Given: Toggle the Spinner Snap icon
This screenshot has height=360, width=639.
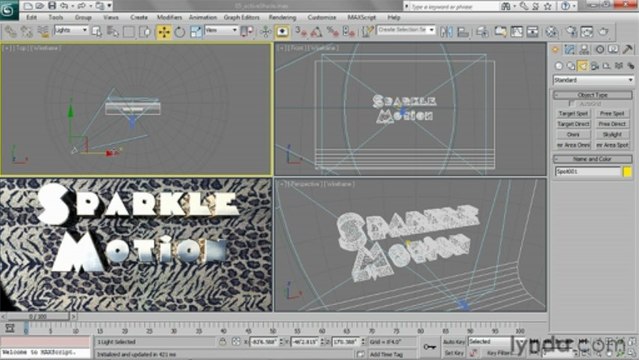Looking at the screenshot, I should tap(348, 32).
